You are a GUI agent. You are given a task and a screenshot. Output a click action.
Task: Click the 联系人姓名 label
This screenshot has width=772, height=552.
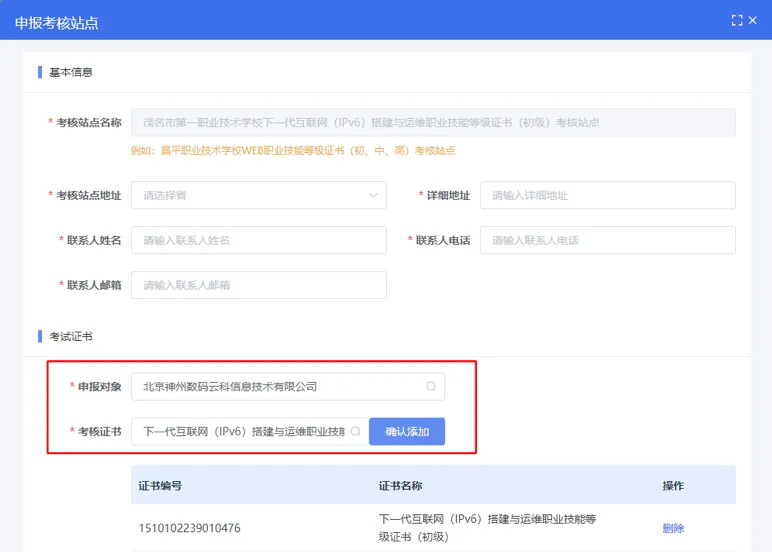pyautogui.click(x=94, y=240)
